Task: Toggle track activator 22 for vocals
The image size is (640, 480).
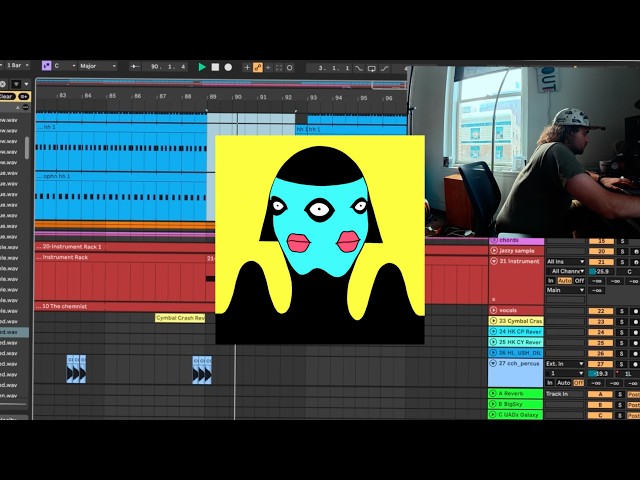Action: pos(601,311)
